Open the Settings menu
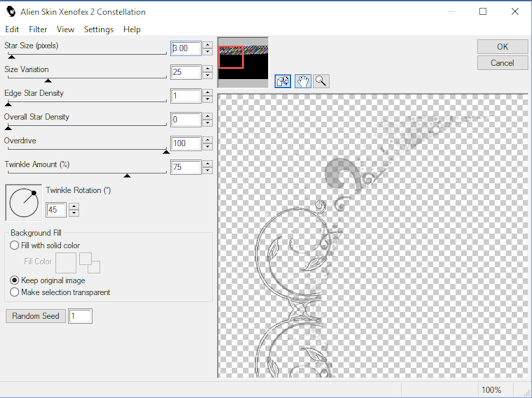Viewport: 532px width, 398px height. [x=98, y=30]
